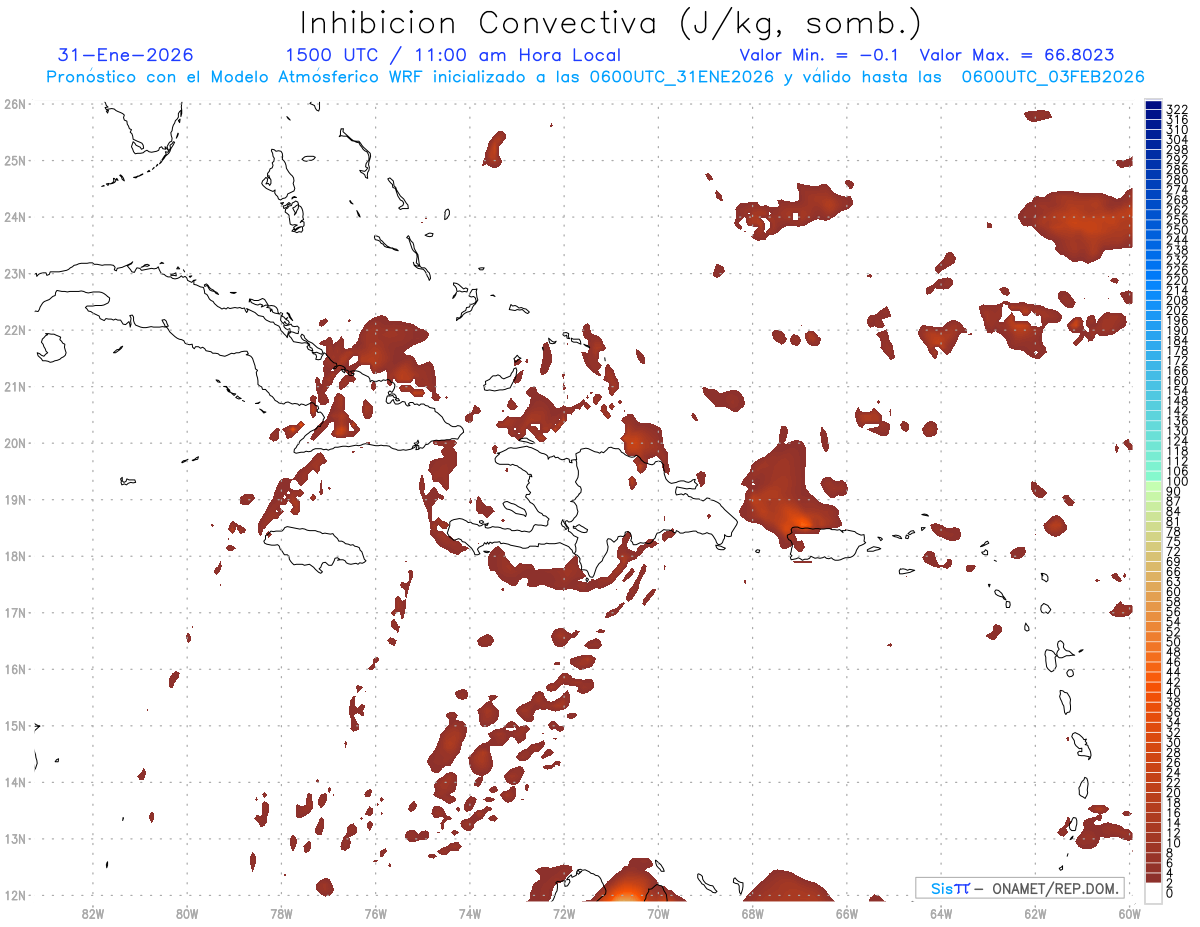Click the latitude label '26N'
Screen dimensions: 1200x927
[14, 104]
